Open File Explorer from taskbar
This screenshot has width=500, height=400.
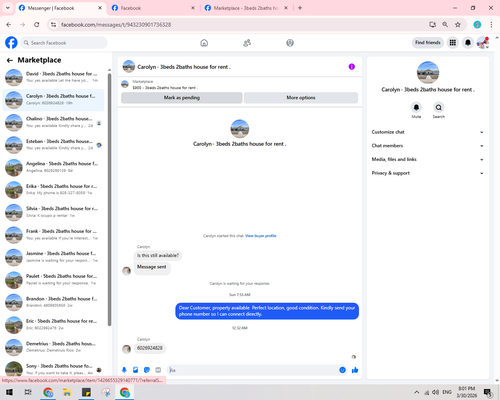tap(67, 392)
